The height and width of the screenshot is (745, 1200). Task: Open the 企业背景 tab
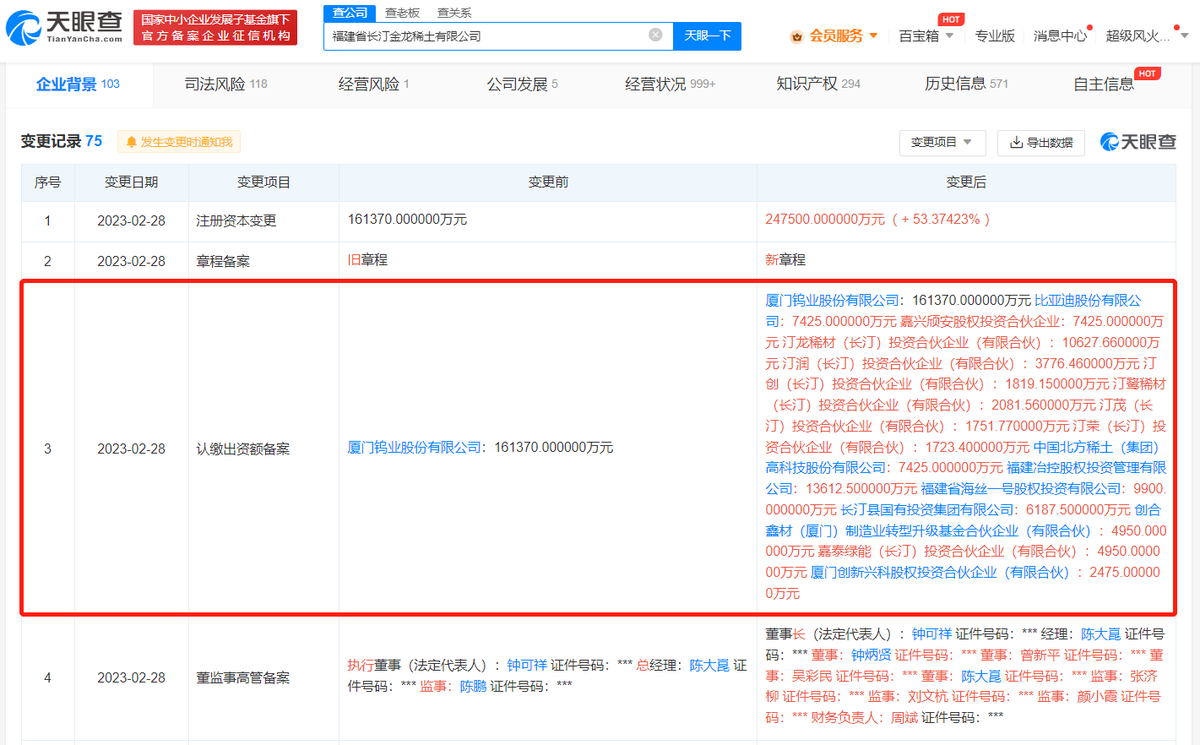tap(77, 84)
